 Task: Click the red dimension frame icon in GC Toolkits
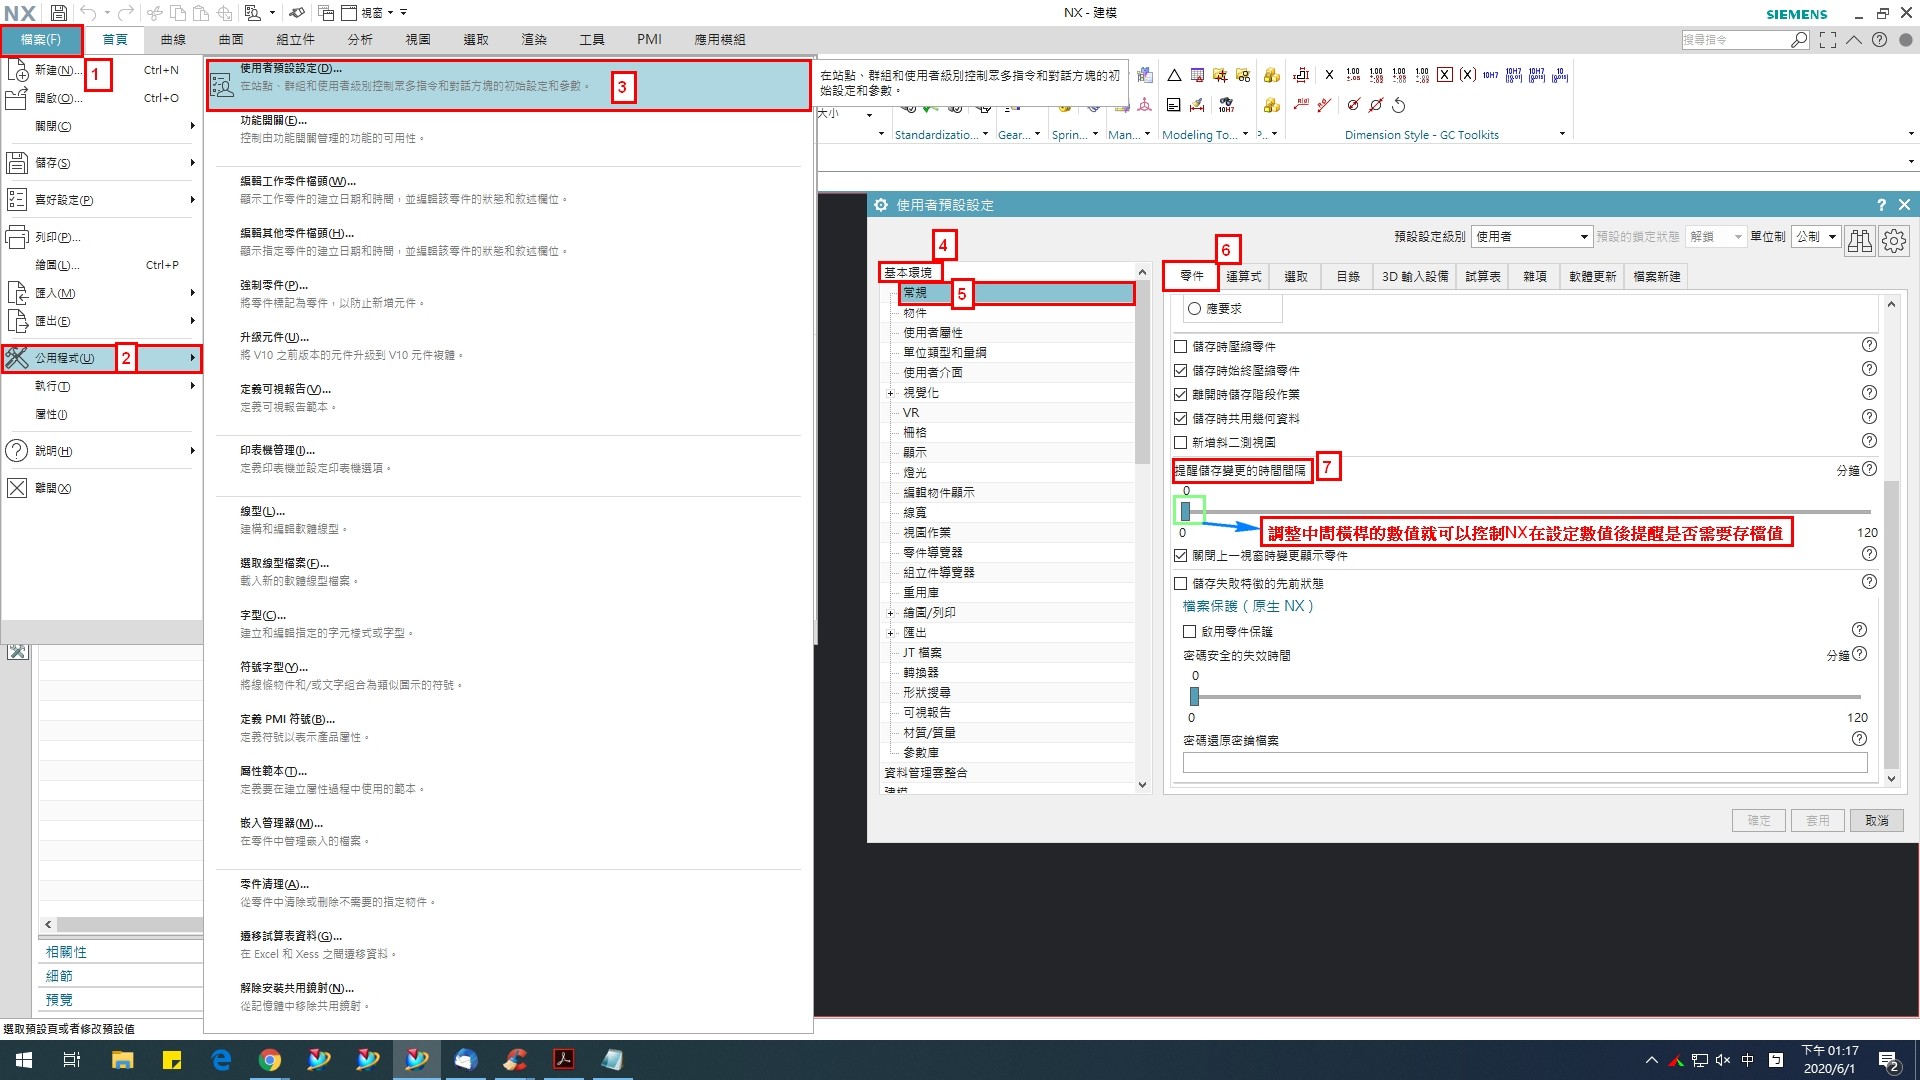click(1301, 75)
